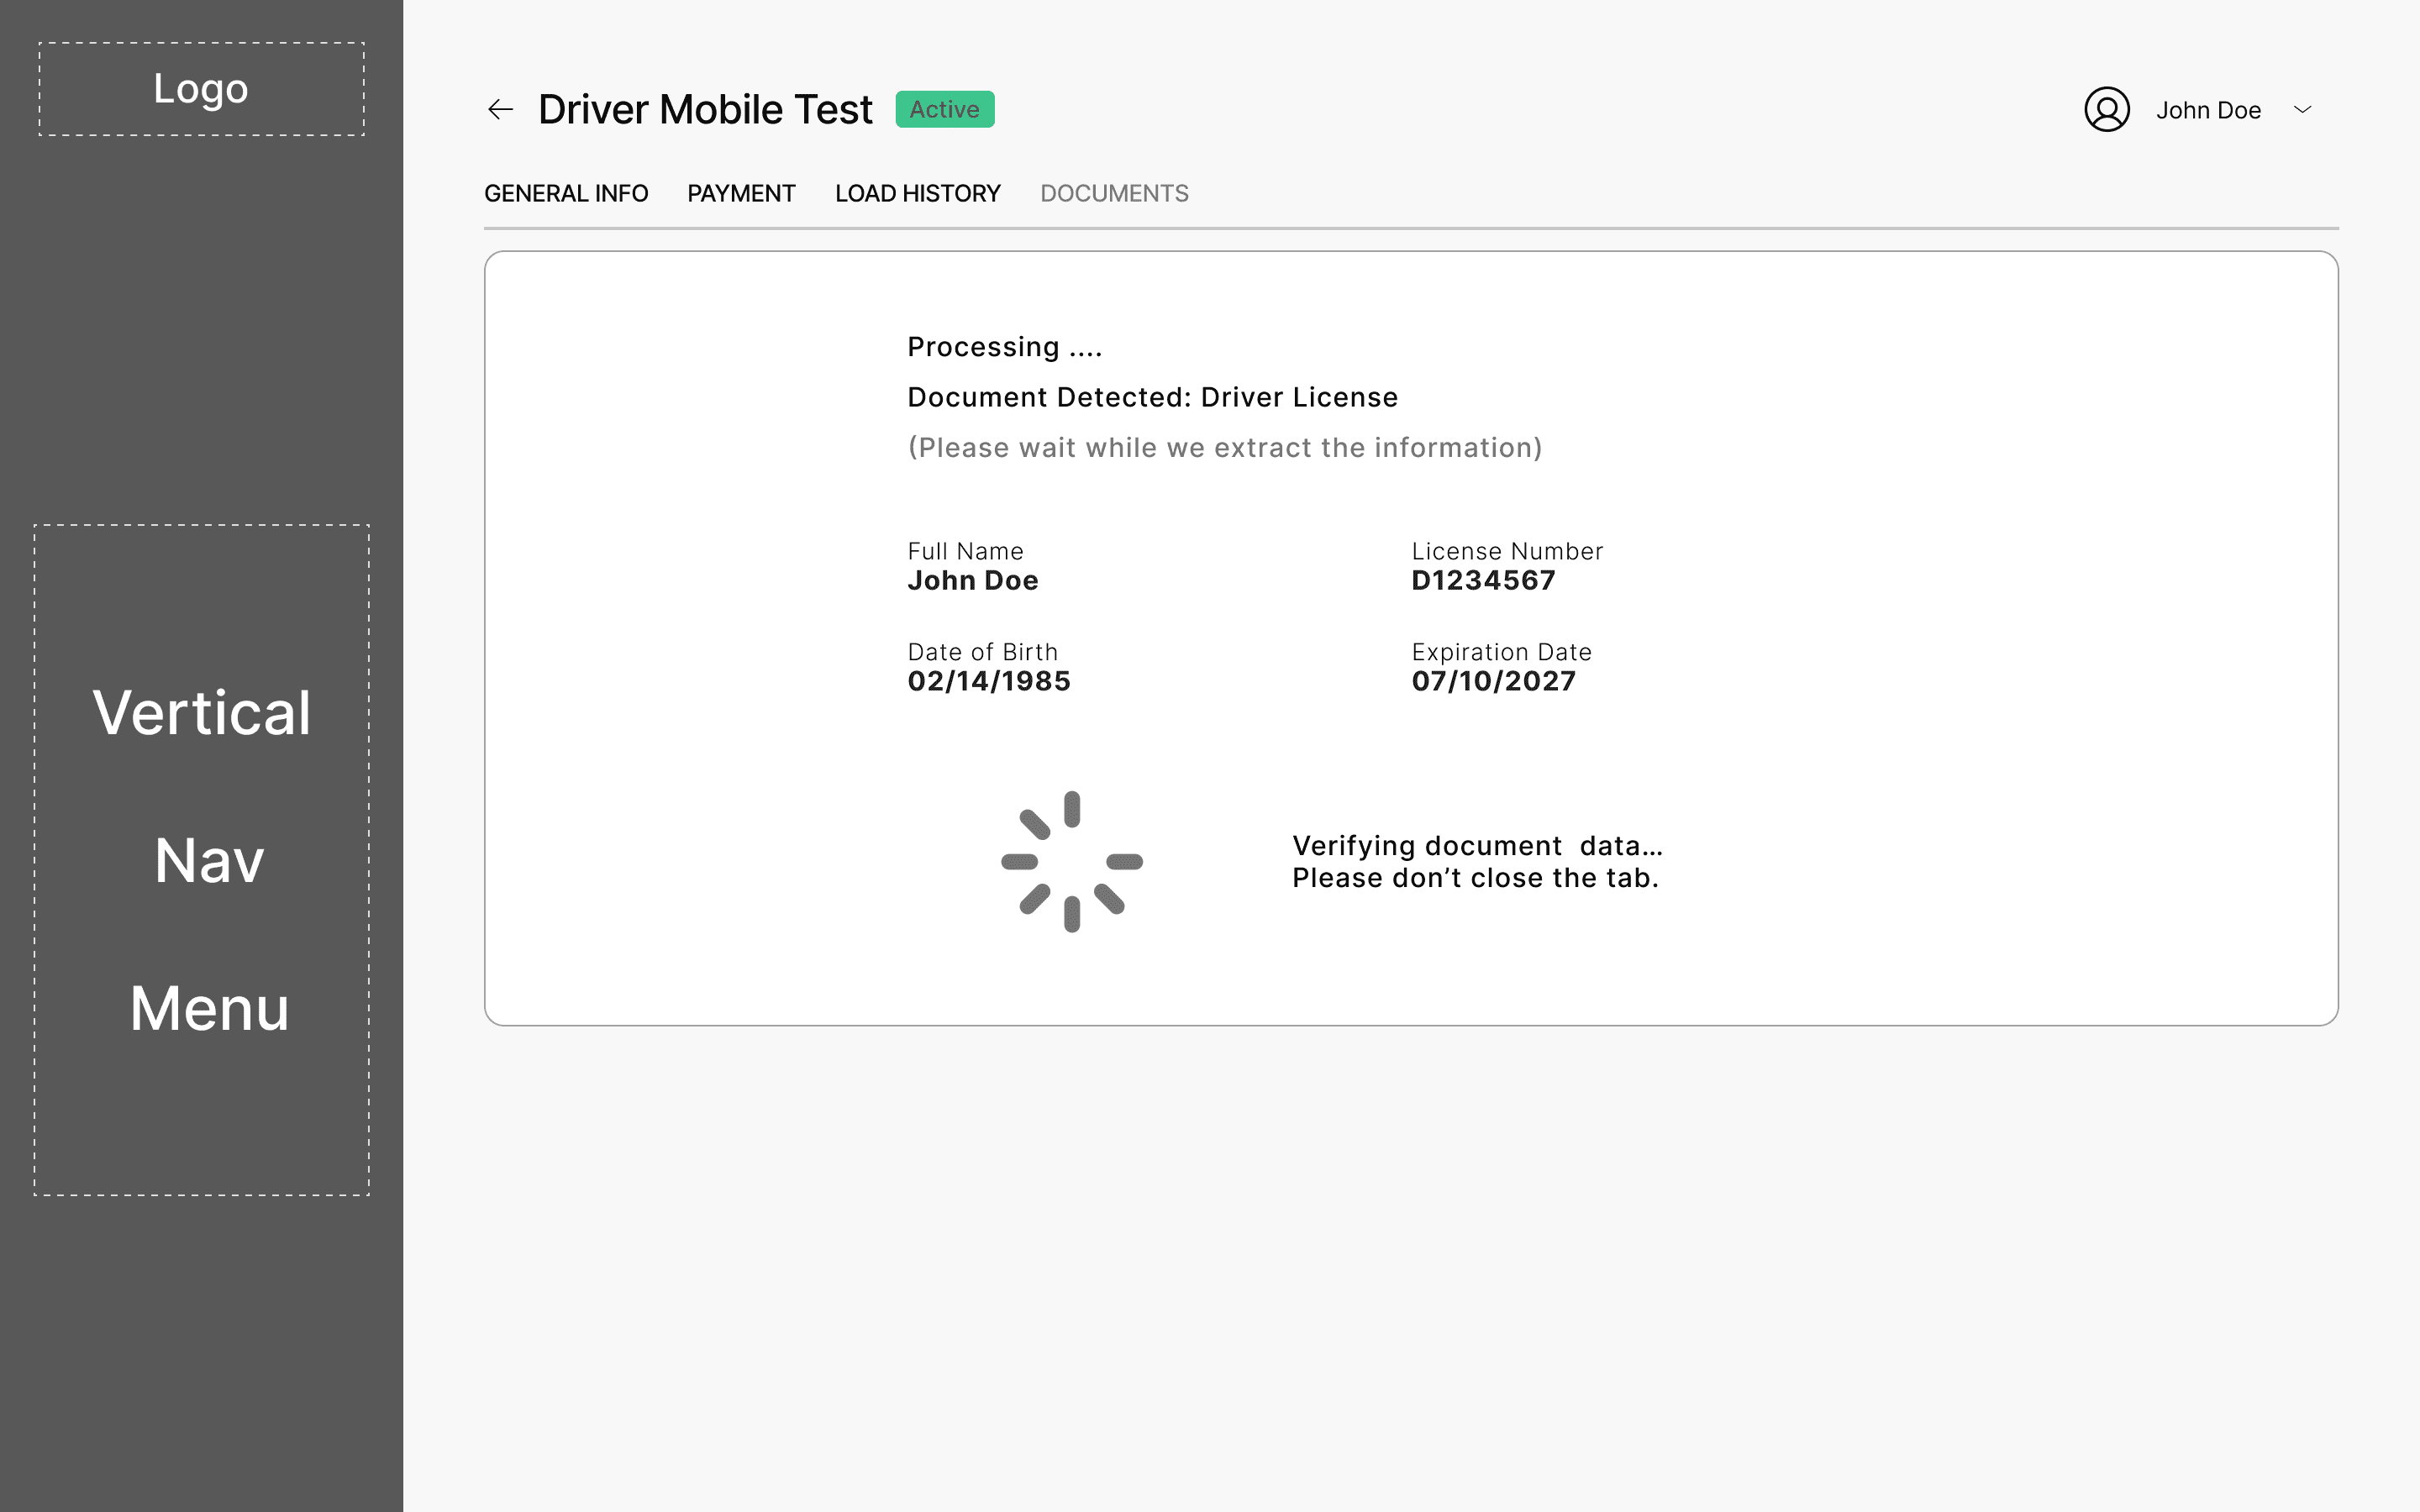
Task: Switch to the General Info tab
Action: point(566,193)
